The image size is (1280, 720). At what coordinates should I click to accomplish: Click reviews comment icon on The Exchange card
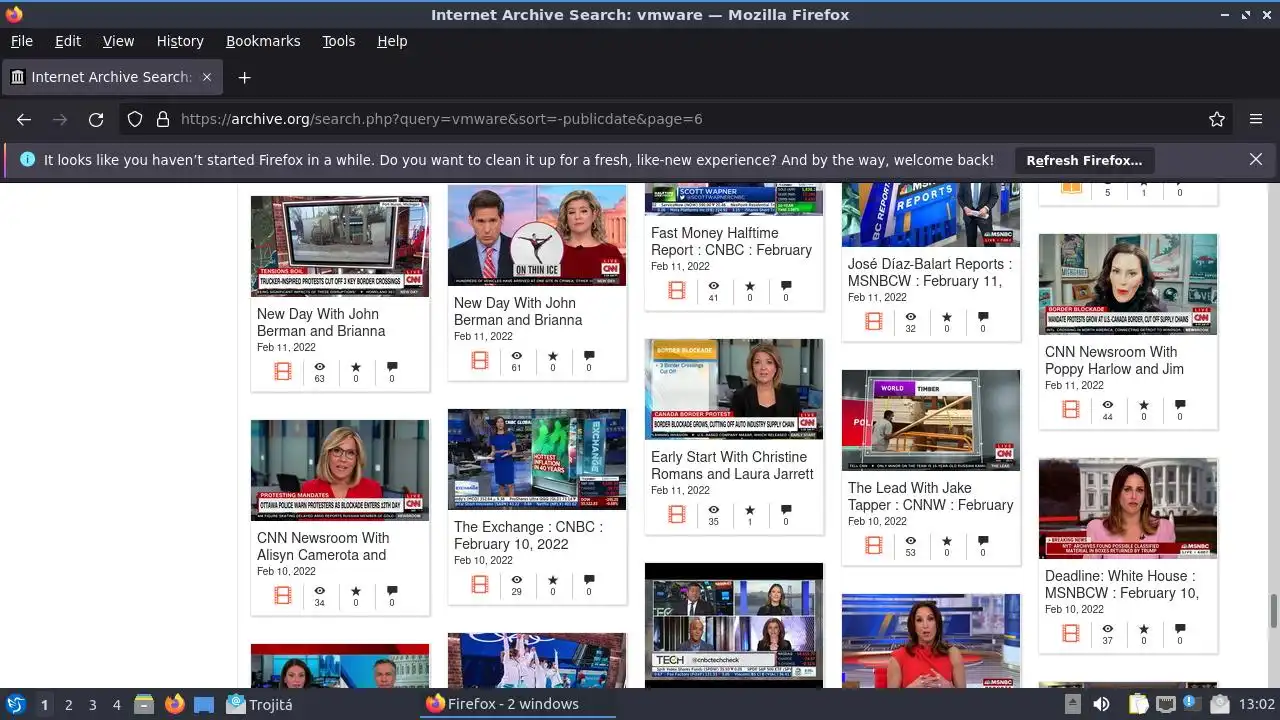pyautogui.click(x=589, y=580)
